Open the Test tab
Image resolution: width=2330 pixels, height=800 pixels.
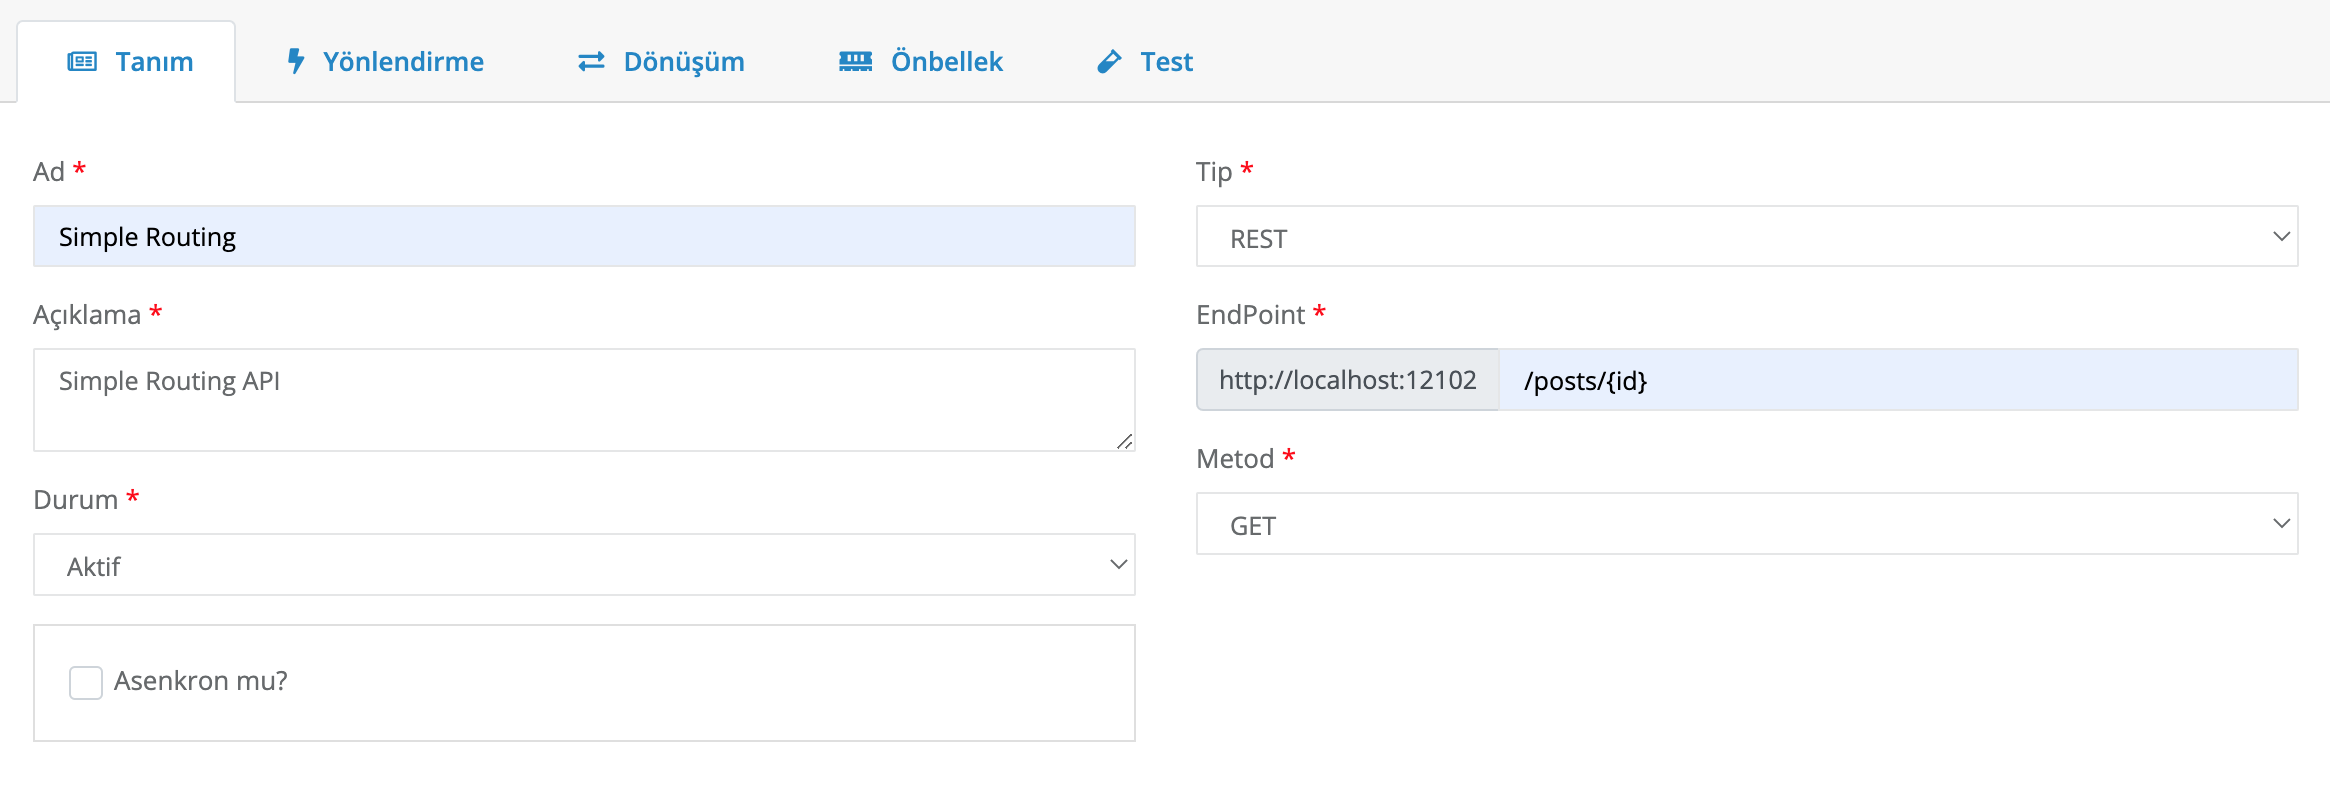coord(1145,62)
